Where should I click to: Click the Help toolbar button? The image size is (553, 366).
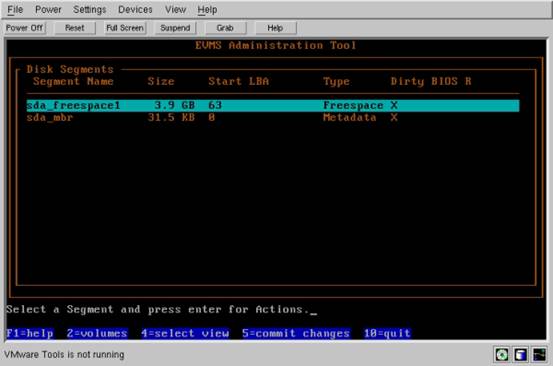coord(275,28)
